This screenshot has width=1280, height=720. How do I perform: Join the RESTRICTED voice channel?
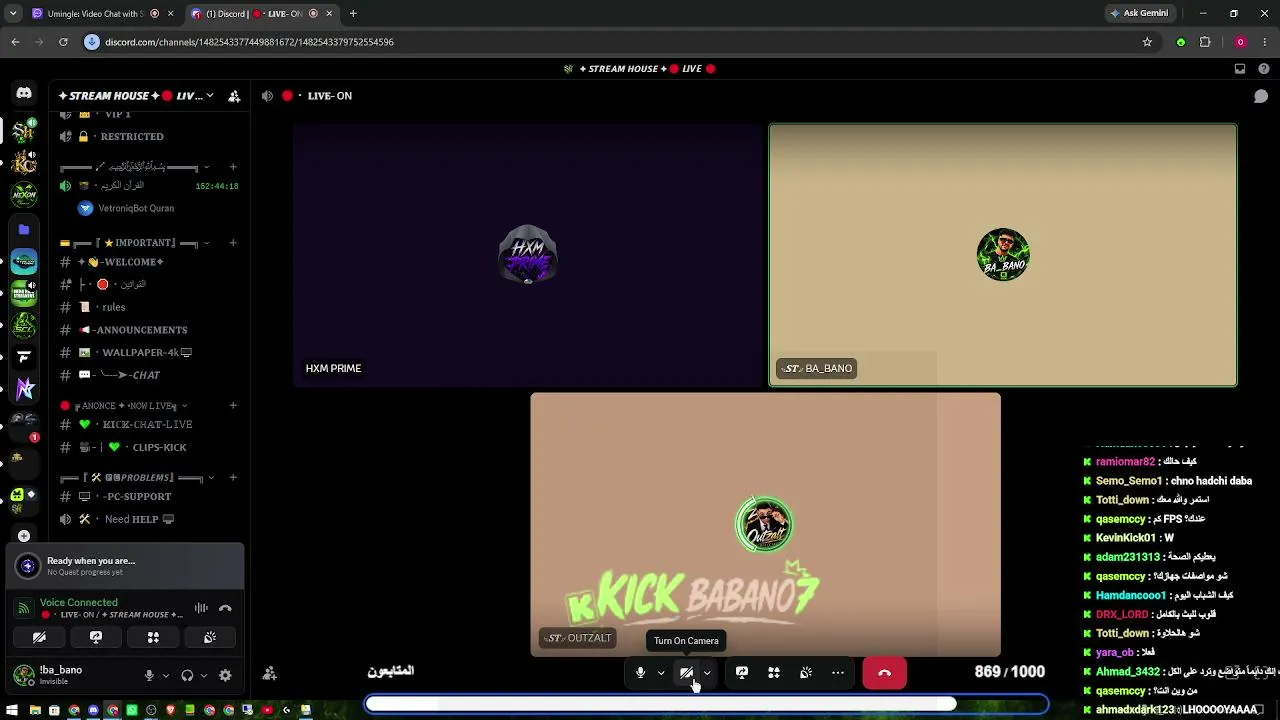click(x=148, y=136)
